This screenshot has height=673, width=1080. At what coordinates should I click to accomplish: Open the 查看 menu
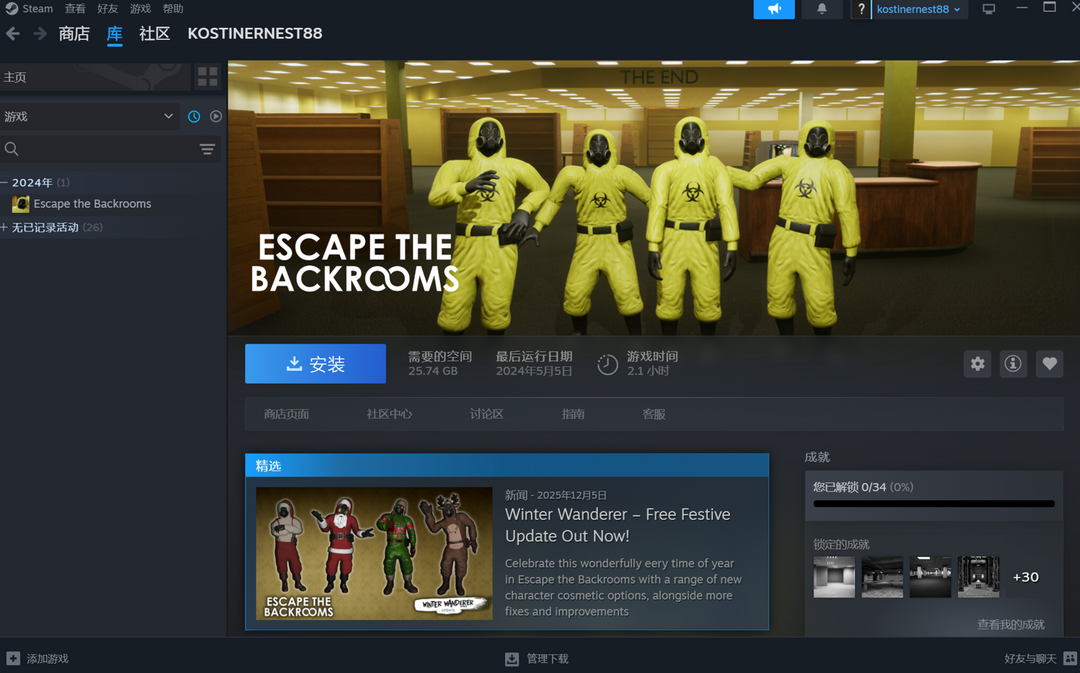pyautogui.click(x=74, y=8)
